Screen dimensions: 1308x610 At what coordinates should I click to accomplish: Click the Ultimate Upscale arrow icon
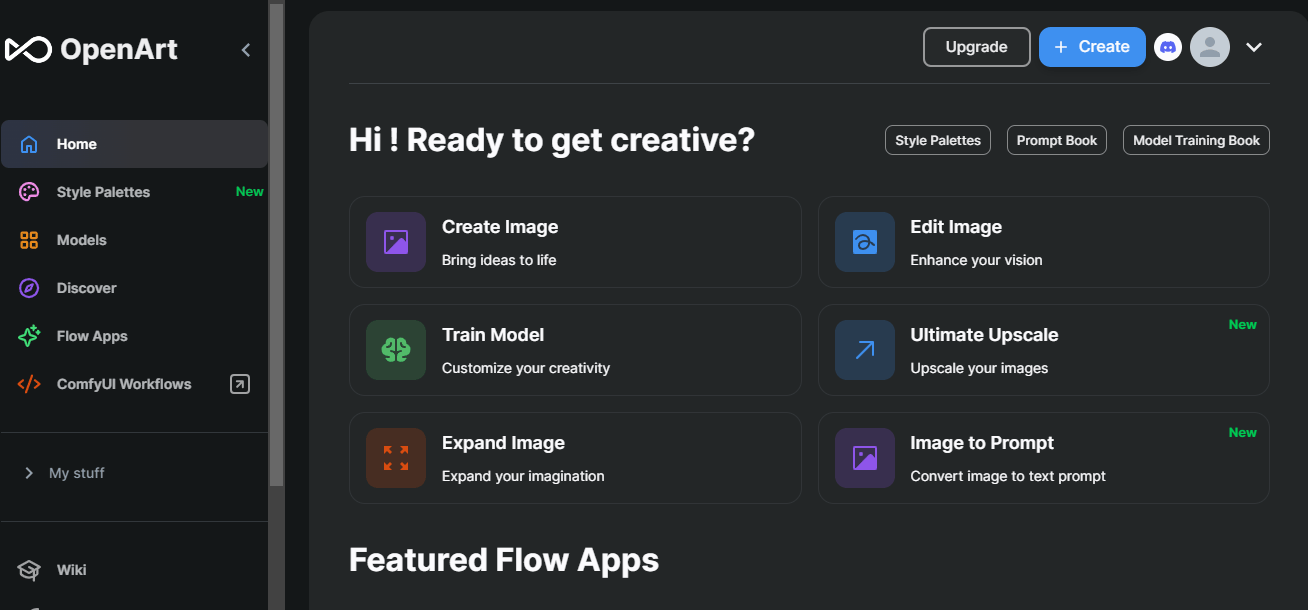pos(864,350)
